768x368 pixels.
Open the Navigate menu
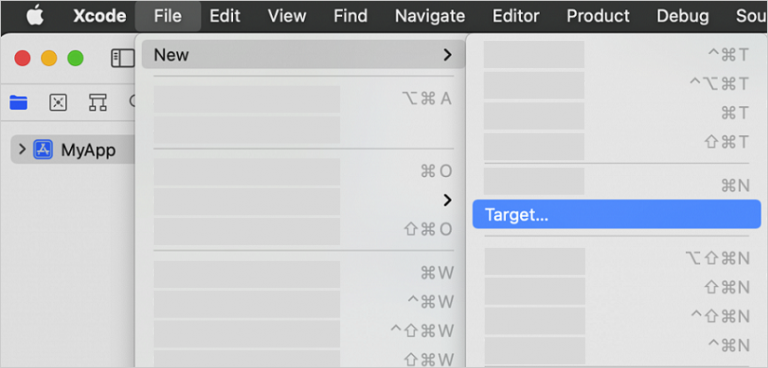tap(430, 16)
